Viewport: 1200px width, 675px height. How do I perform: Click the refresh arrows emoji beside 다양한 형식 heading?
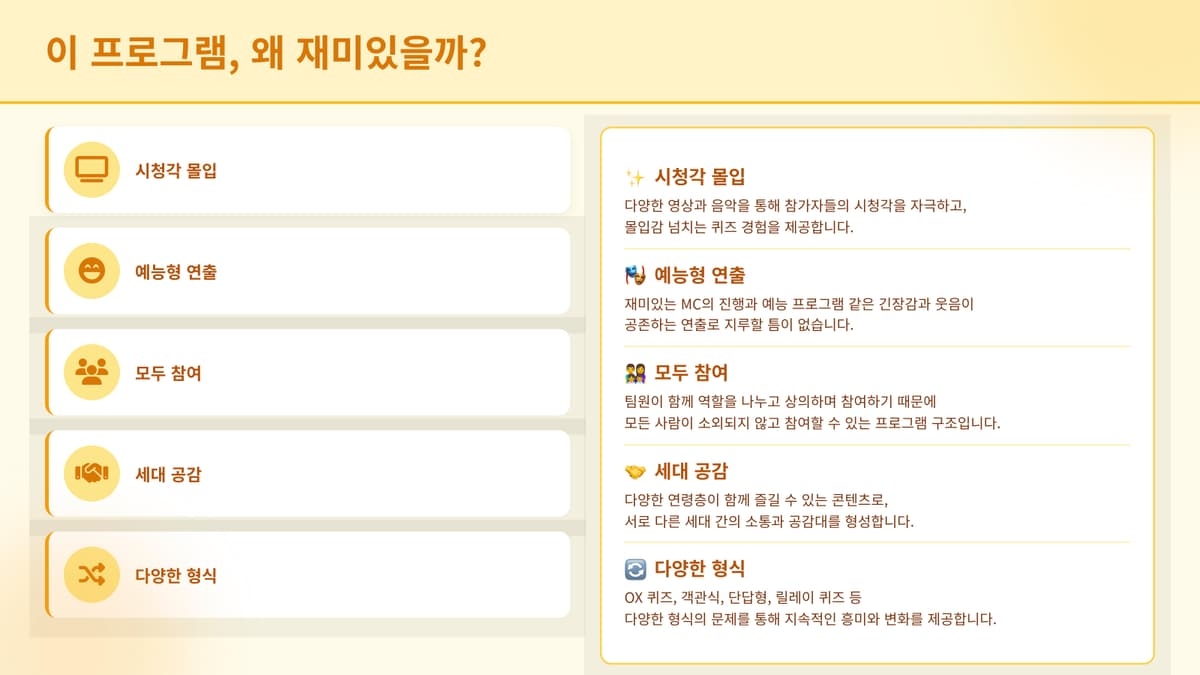(634, 570)
